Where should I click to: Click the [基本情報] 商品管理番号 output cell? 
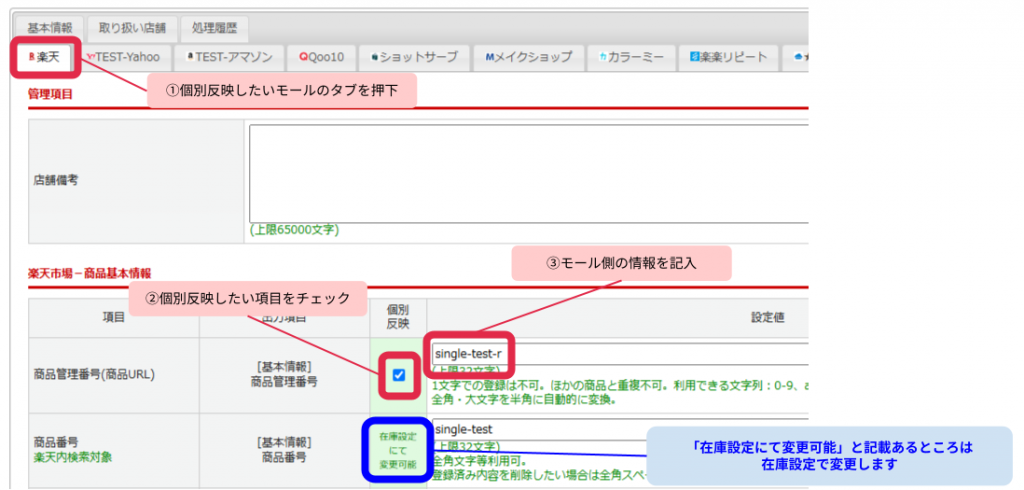[x=284, y=375]
